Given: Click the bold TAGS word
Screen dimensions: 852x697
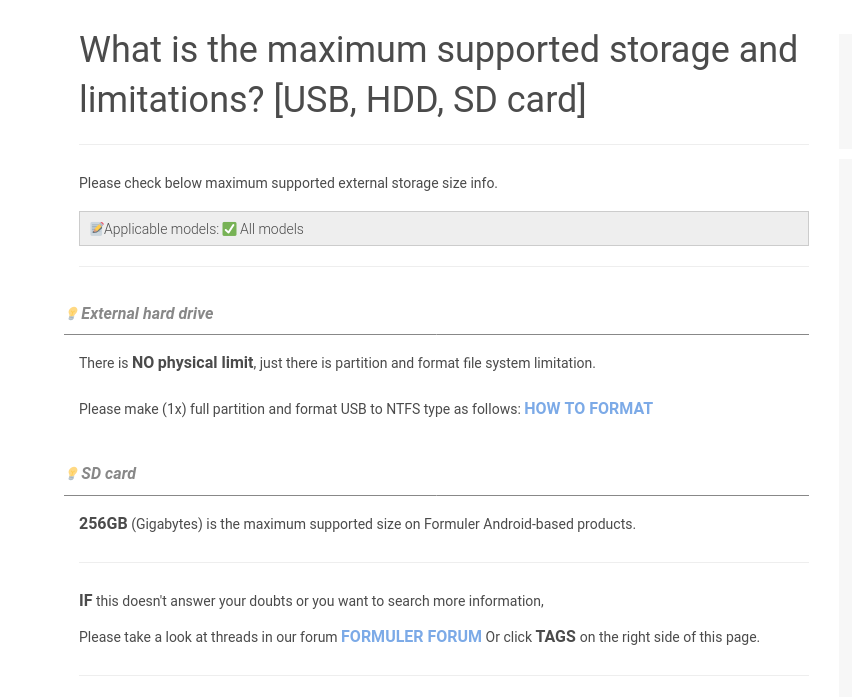Looking at the screenshot, I should (x=555, y=636).
